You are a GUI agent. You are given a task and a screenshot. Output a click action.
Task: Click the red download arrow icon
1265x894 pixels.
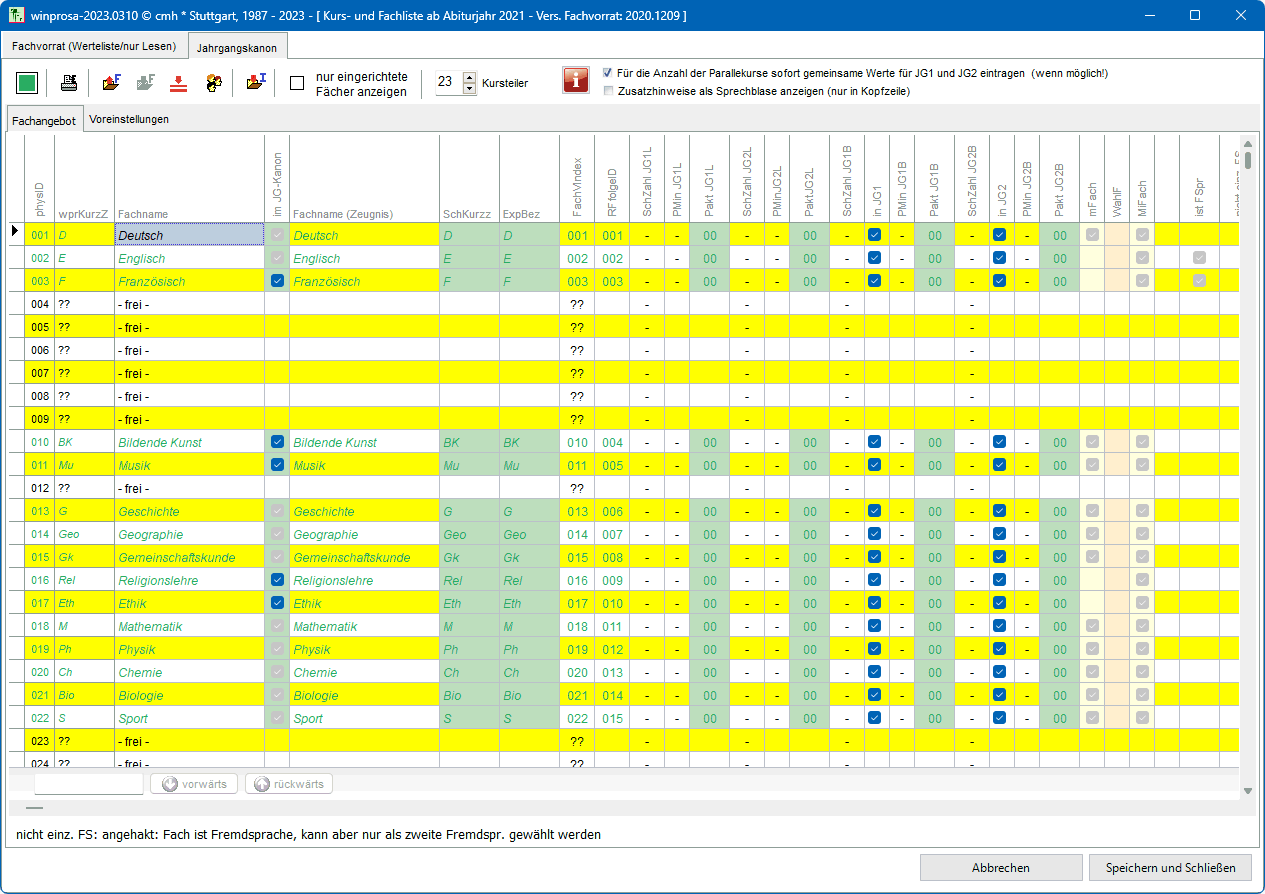(x=178, y=83)
